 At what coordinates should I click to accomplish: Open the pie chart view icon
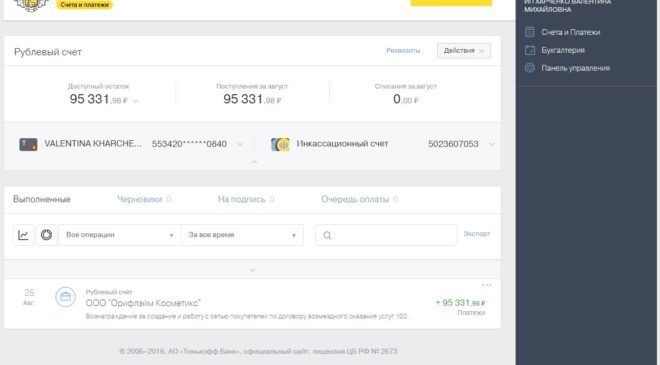(x=46, y=235)
